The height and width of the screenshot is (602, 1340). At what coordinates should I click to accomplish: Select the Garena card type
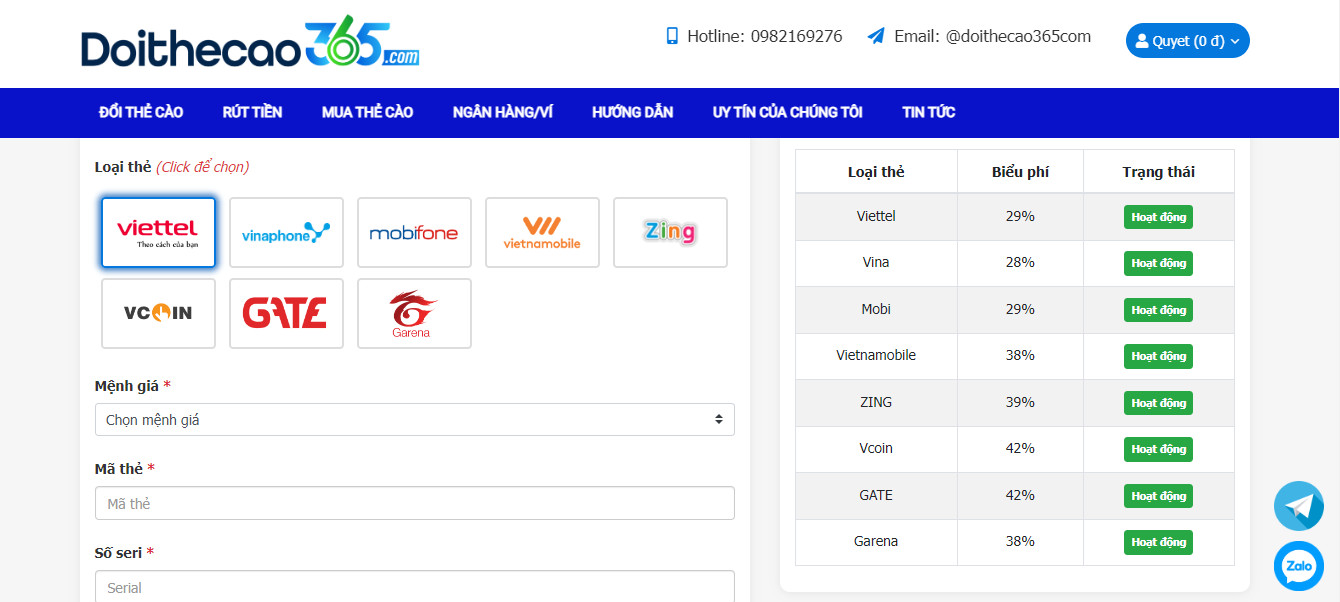pyautogui.click(x=414, y=313)
